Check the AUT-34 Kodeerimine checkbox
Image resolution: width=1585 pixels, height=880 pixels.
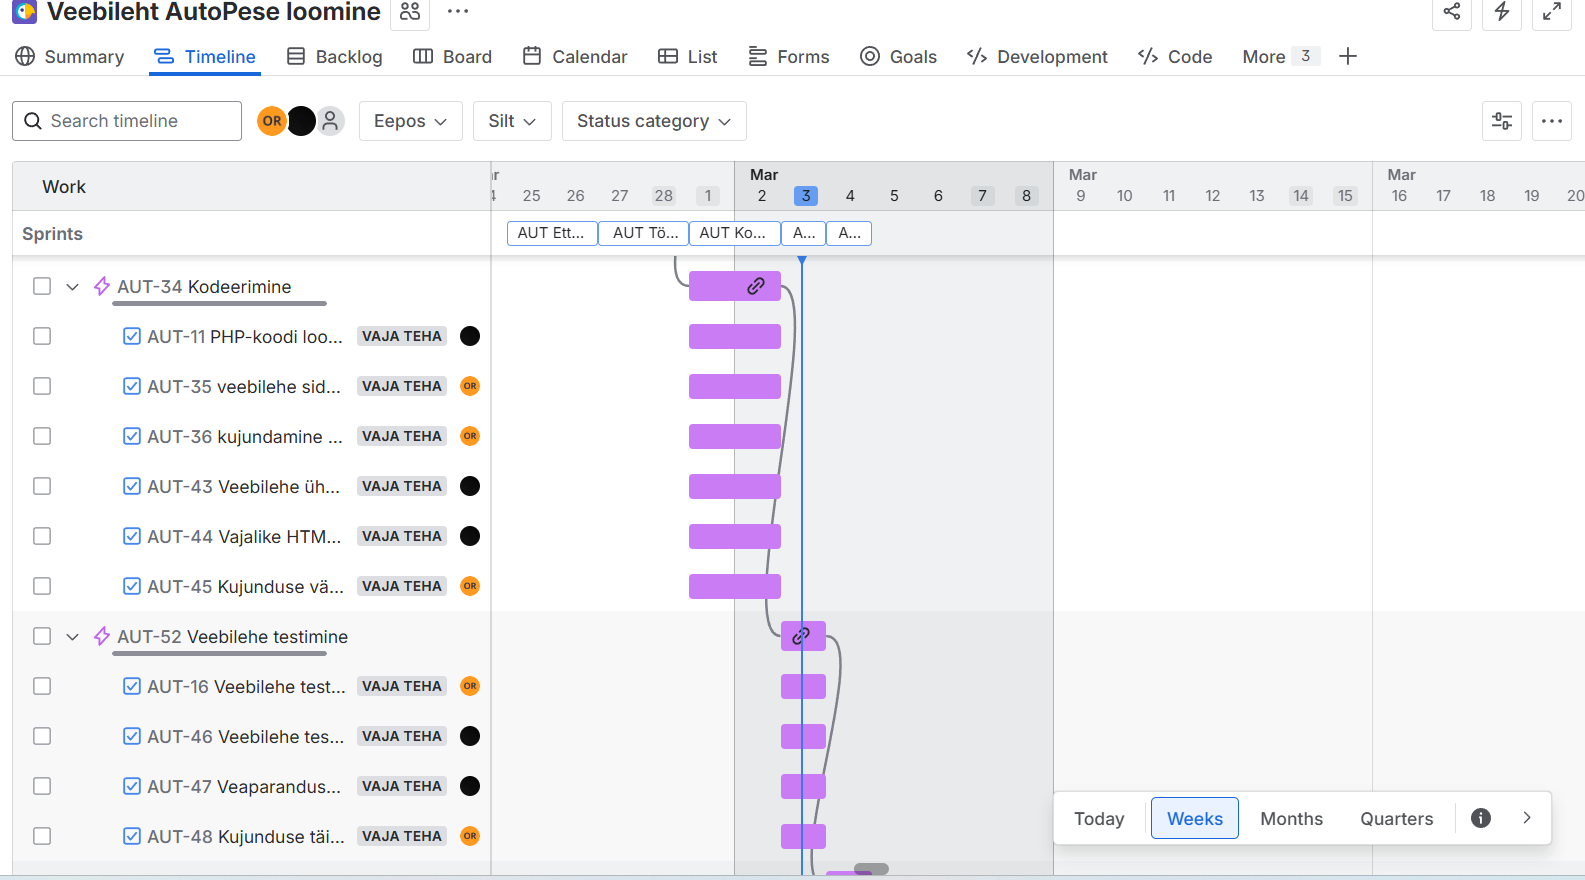pyautogui.click(x=42, y=286)
